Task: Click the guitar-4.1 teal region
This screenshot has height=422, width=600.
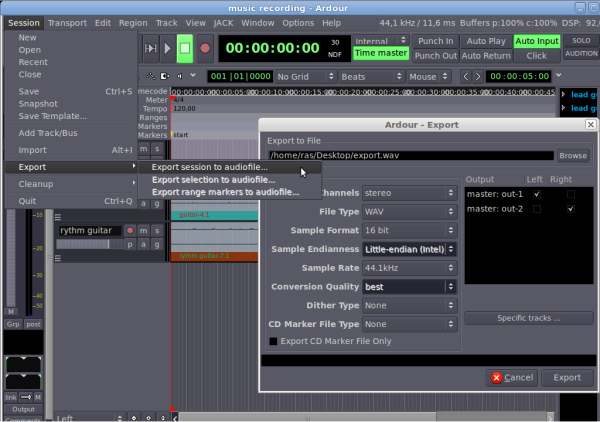Action: point(214,215)
